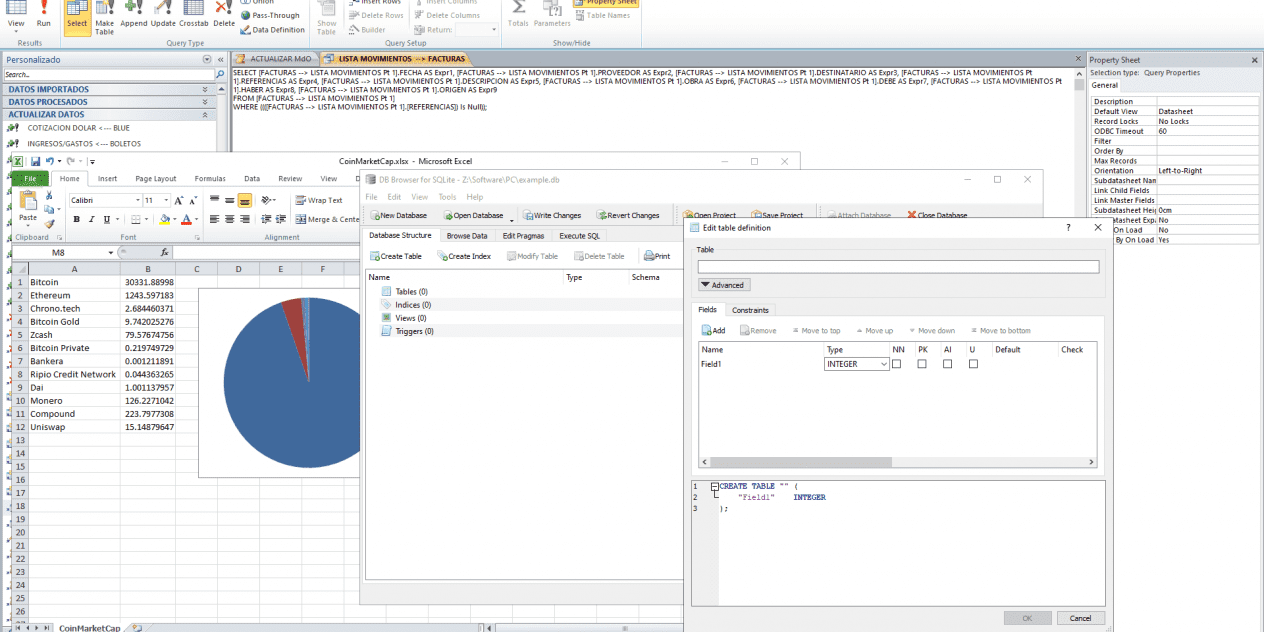Click Close Database in DB Browser toolbar
Screen dimensions: 1264x632
click(x=937, y=215)
